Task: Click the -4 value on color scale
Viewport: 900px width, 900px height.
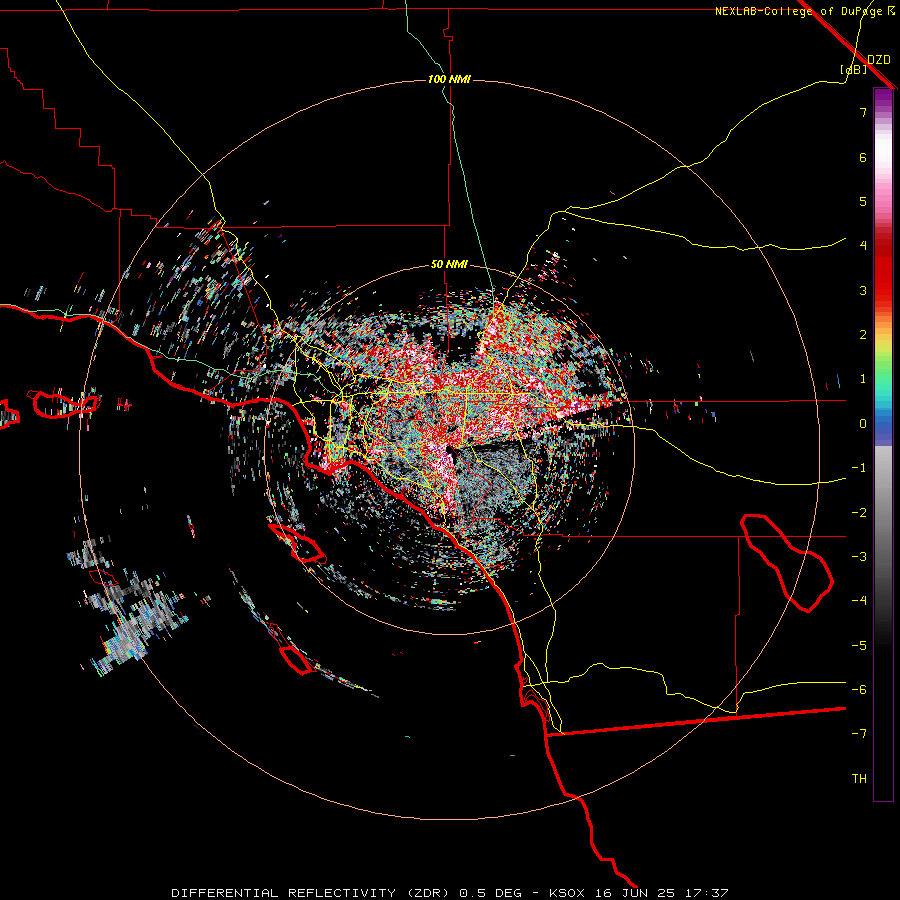Action: point(859,601)
